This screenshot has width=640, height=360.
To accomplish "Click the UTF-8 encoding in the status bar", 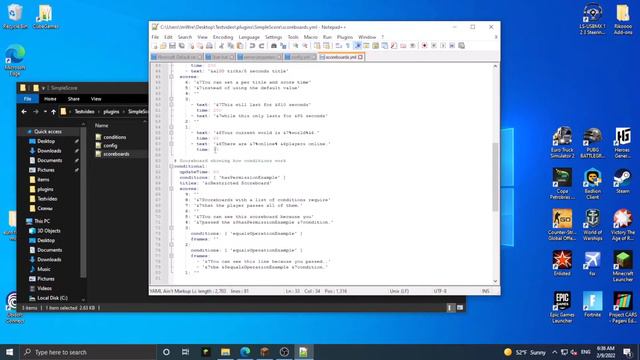I will click(x=440, y=291).
